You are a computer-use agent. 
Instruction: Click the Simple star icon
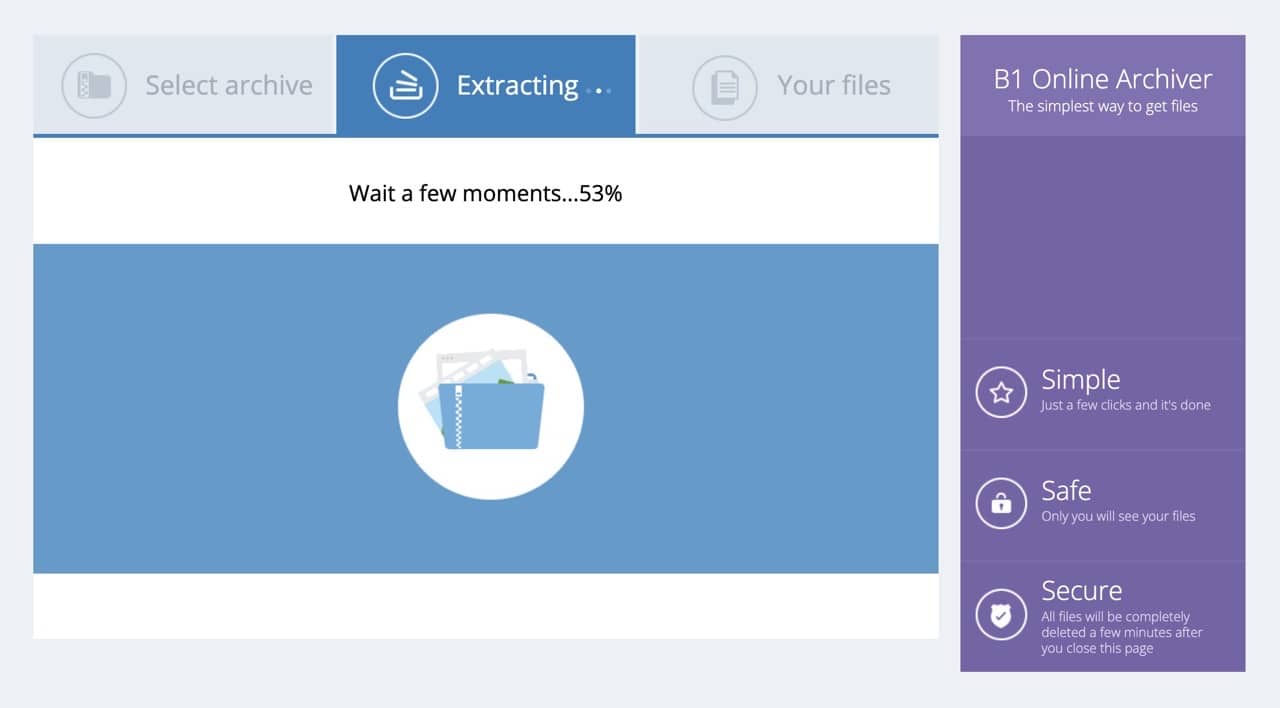click(x=1001, y=392)
